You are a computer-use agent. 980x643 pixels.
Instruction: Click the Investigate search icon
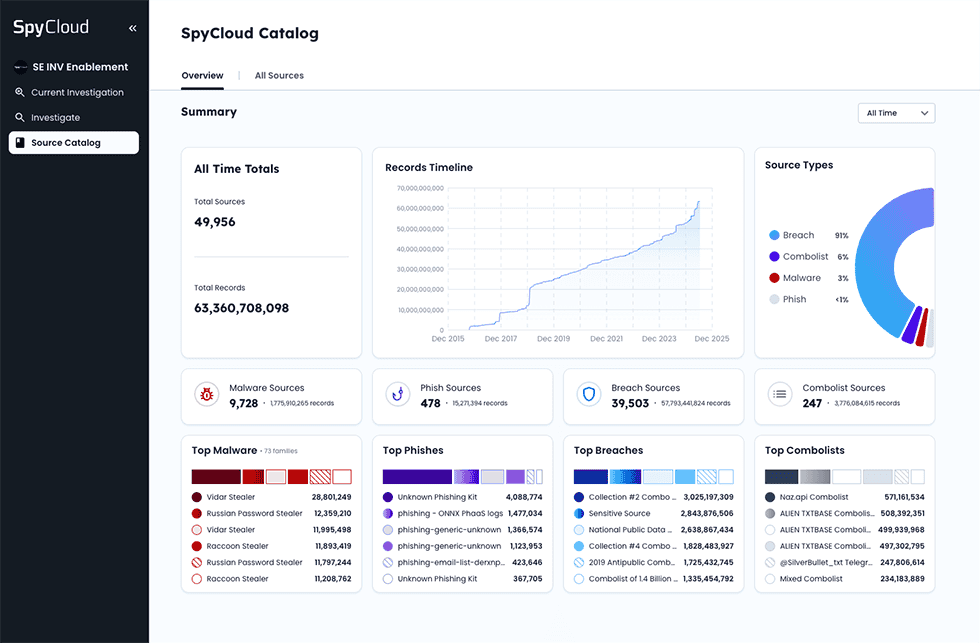coord(20,117)
